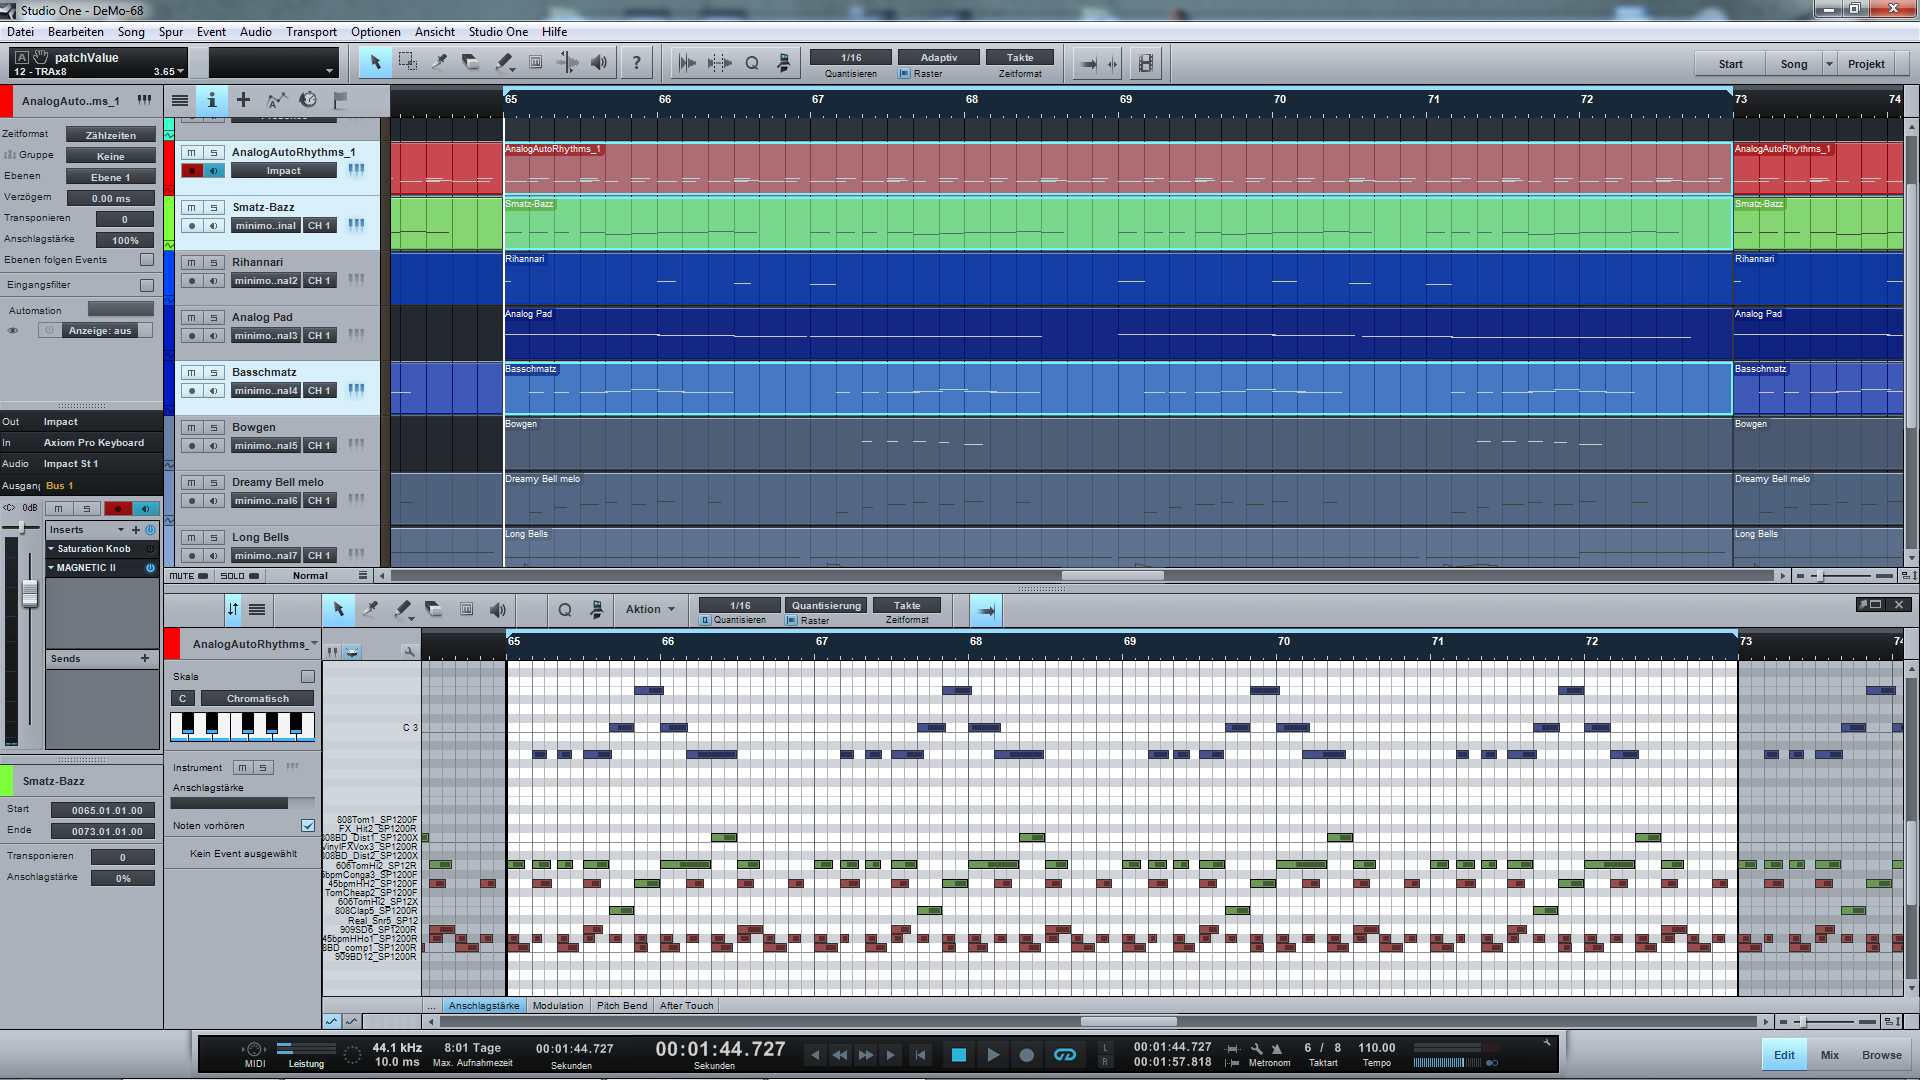Viewport: 1920px width, 1080px height.
Task: Select the Arrow tool in the piano editor
Action: (x=338, y=609)
